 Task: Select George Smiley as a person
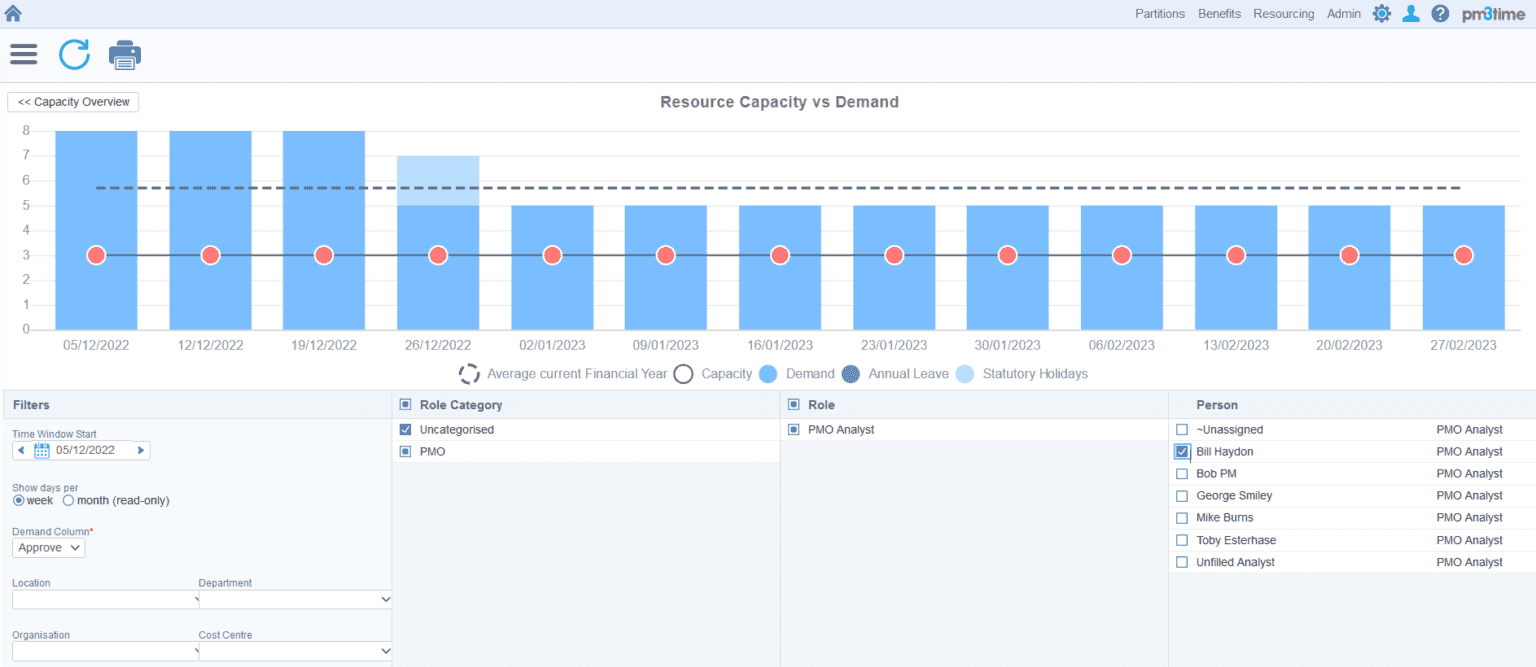click(1182, 495)
